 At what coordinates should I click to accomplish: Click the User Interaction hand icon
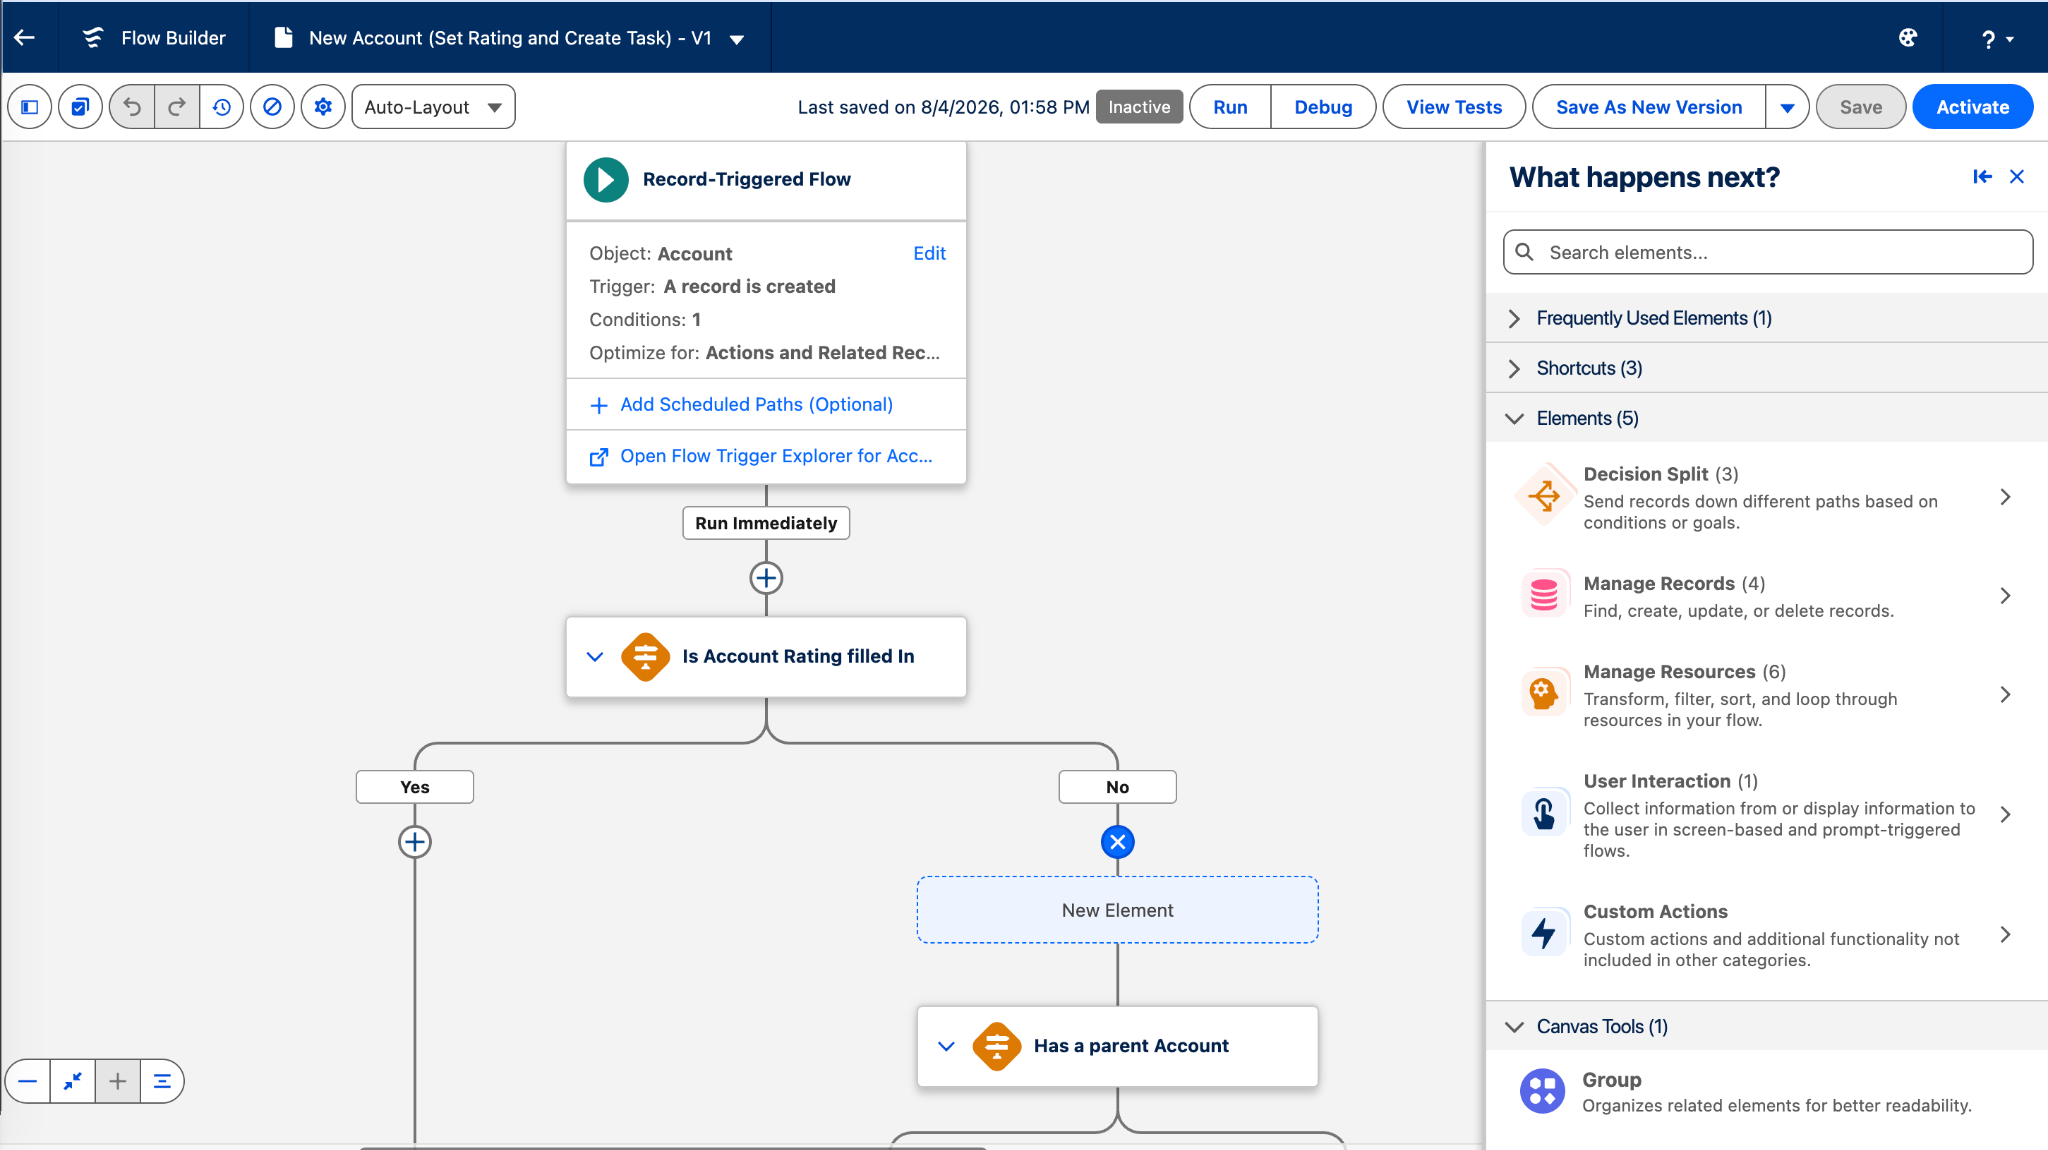tap(1544, 813)
